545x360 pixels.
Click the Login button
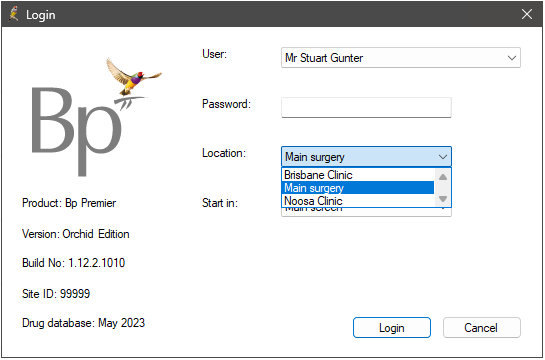point(392,328)
